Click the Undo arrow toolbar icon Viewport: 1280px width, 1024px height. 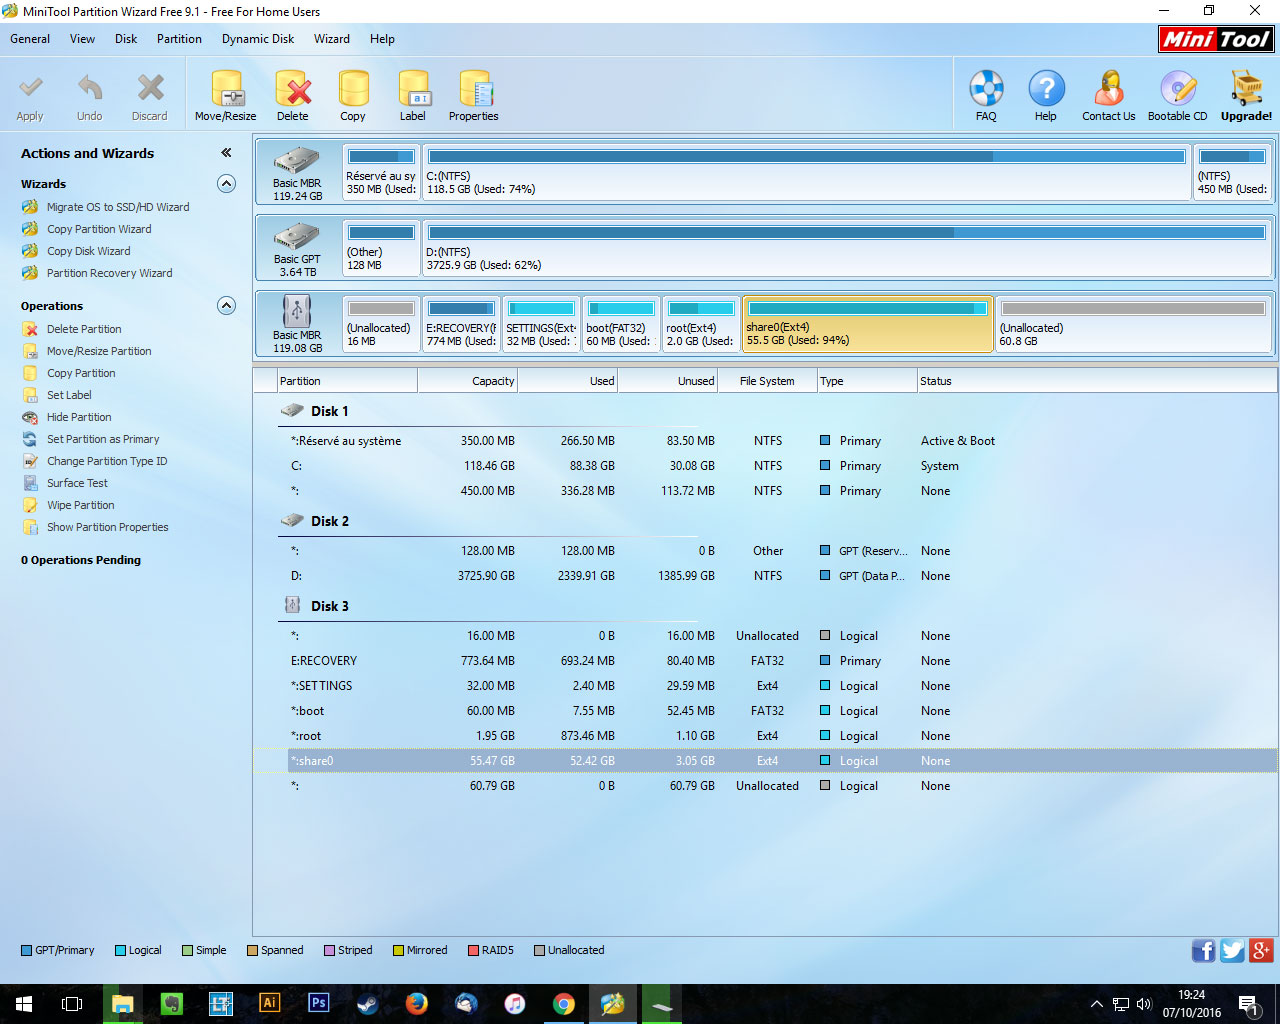click(90, 89)
